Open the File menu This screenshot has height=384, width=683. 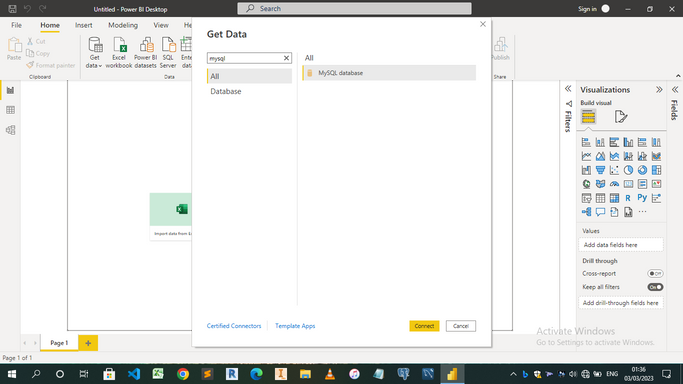pyautogui.click(x=16, y=25)
